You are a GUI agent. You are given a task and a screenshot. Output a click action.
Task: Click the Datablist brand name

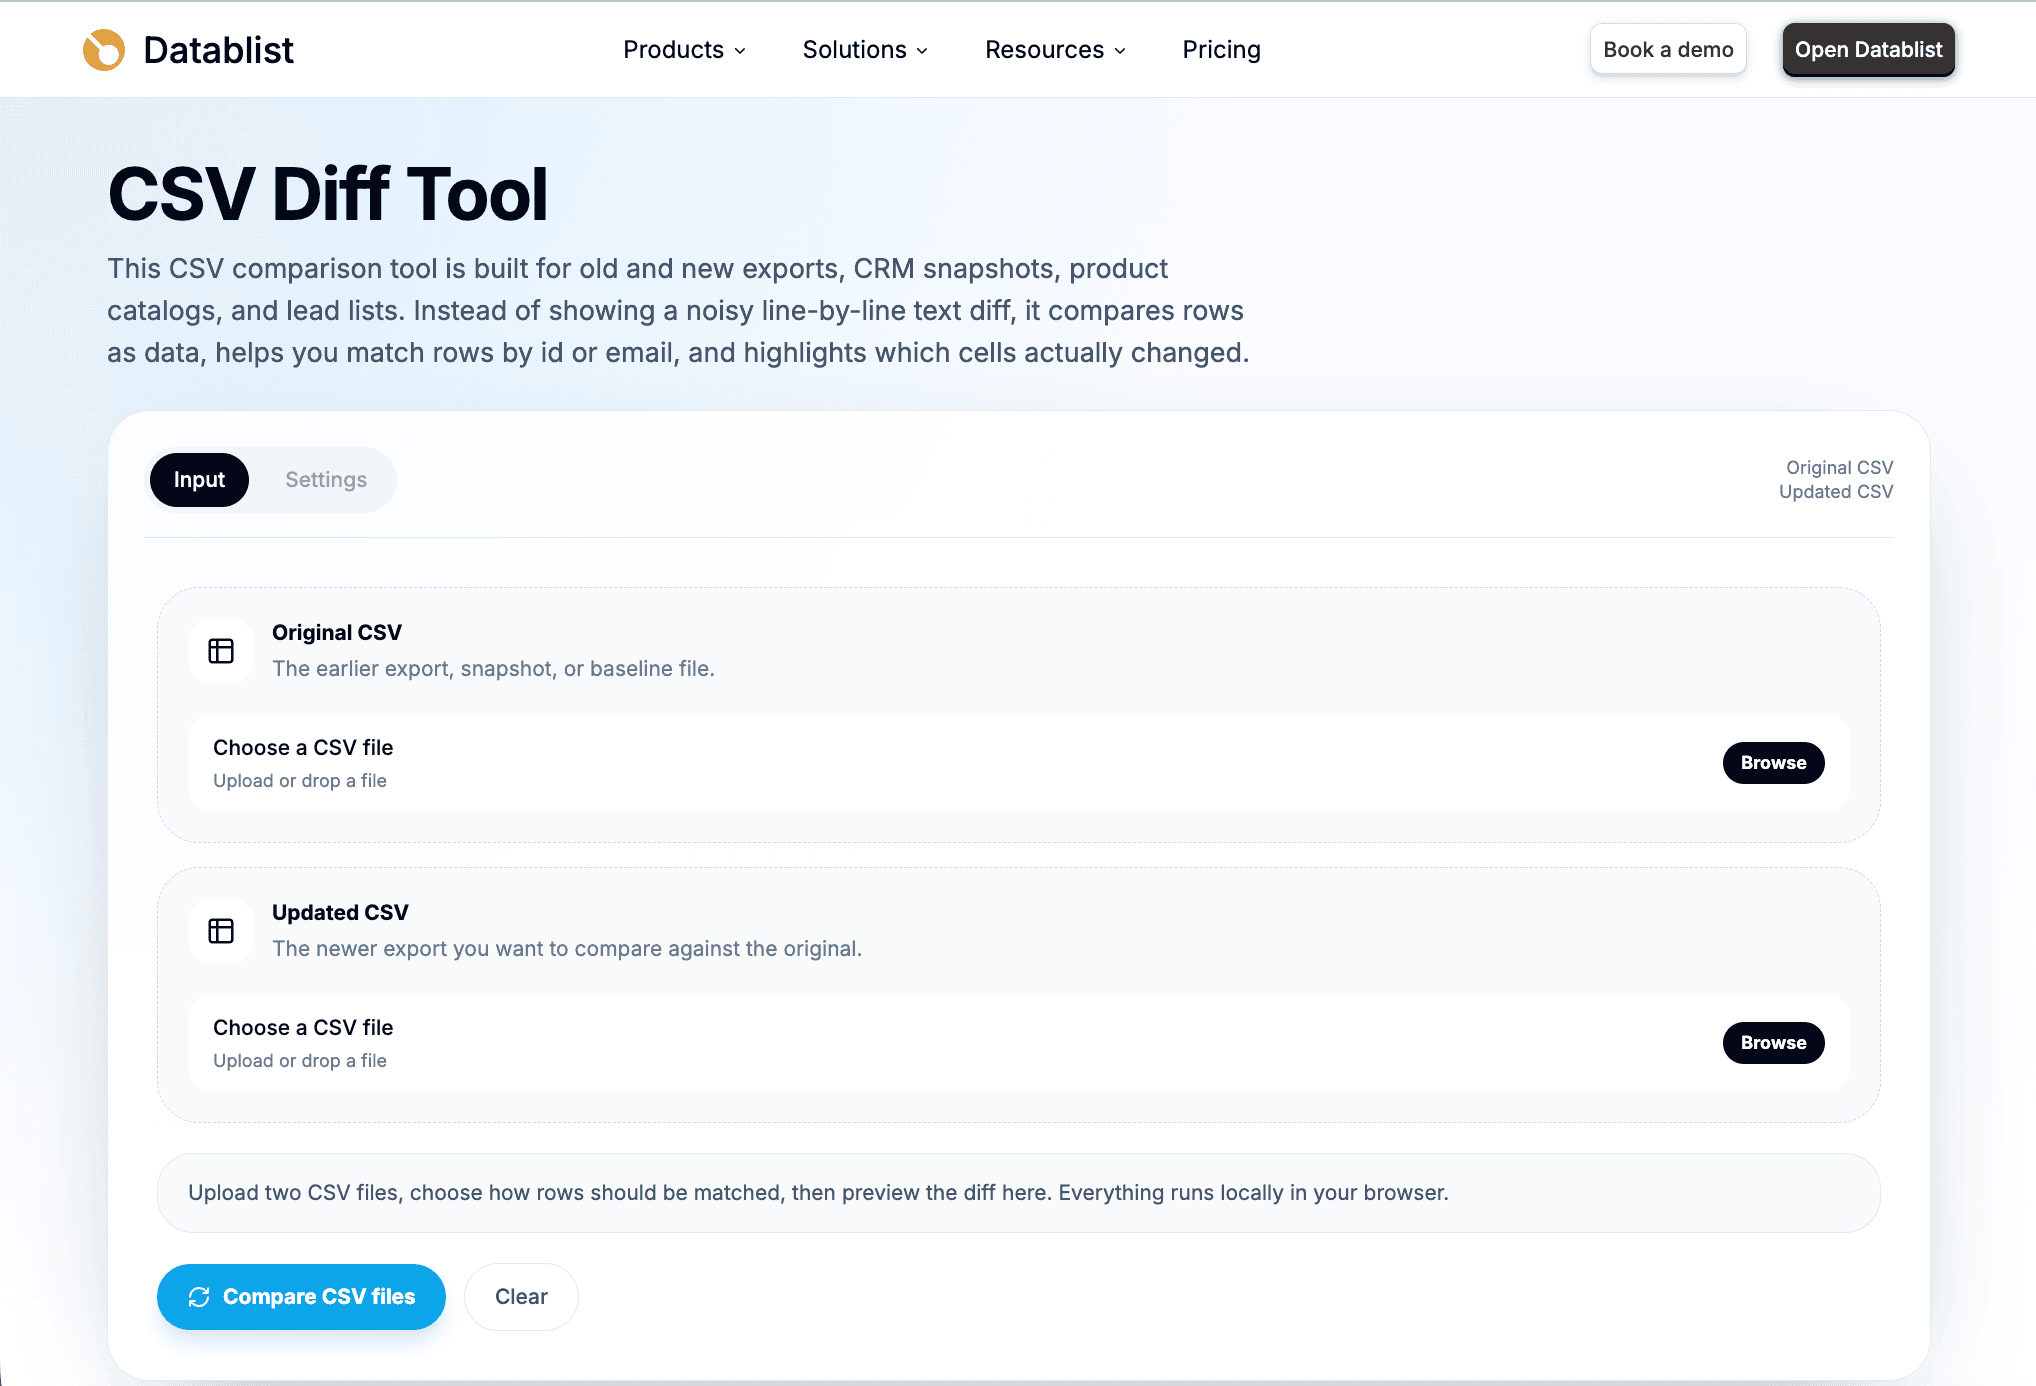click(x=218, y=50)
